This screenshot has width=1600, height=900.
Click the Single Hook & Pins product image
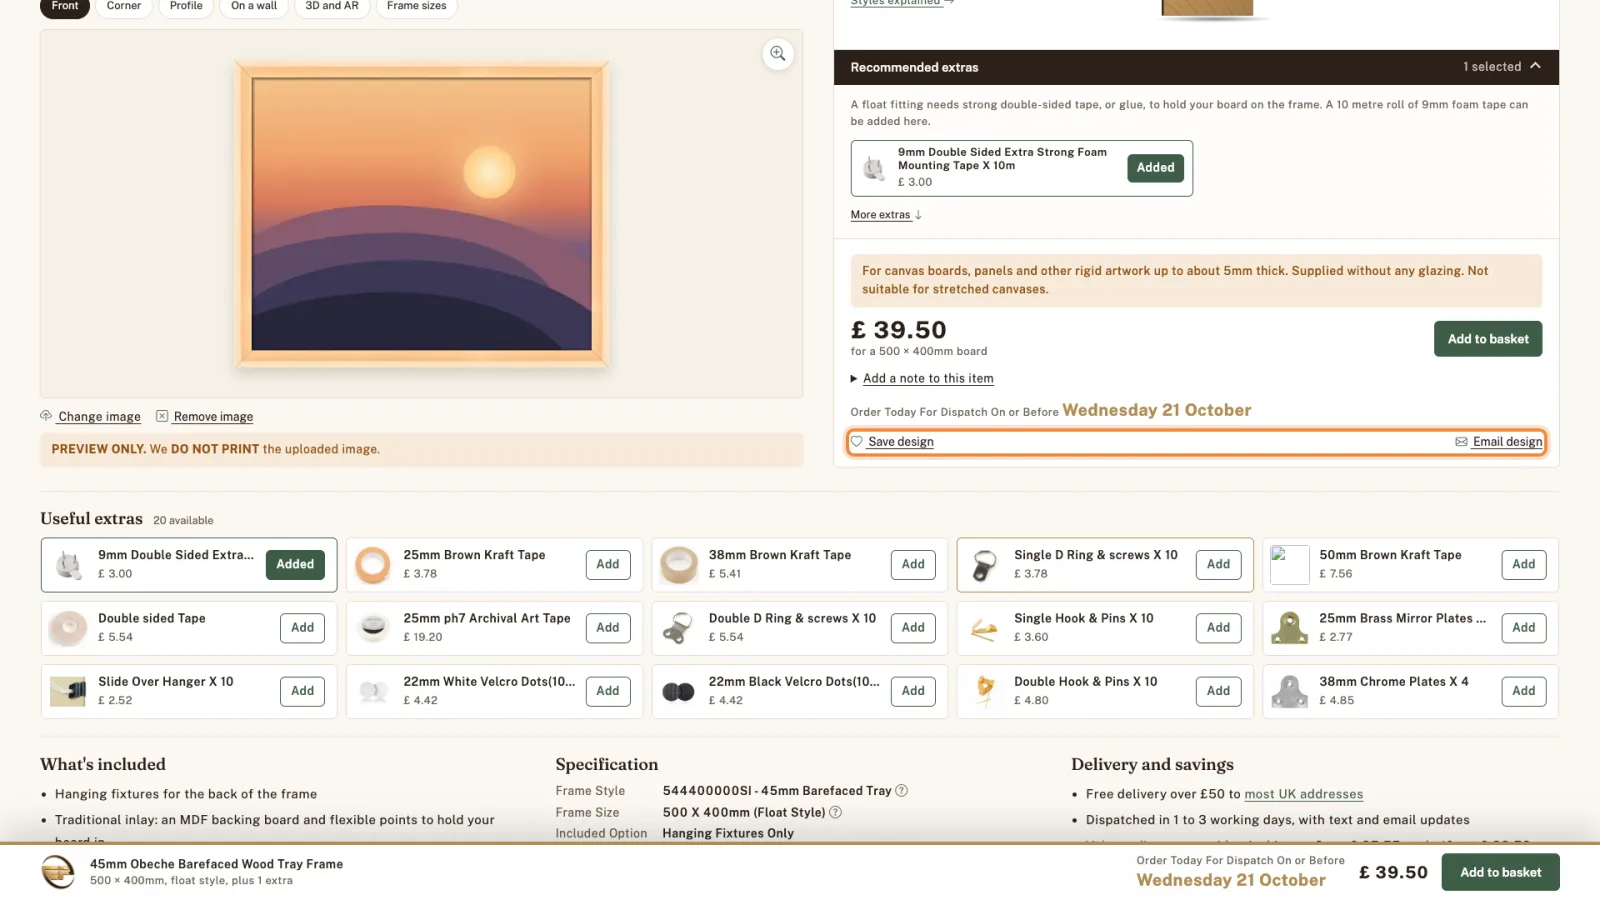[984, 628]
